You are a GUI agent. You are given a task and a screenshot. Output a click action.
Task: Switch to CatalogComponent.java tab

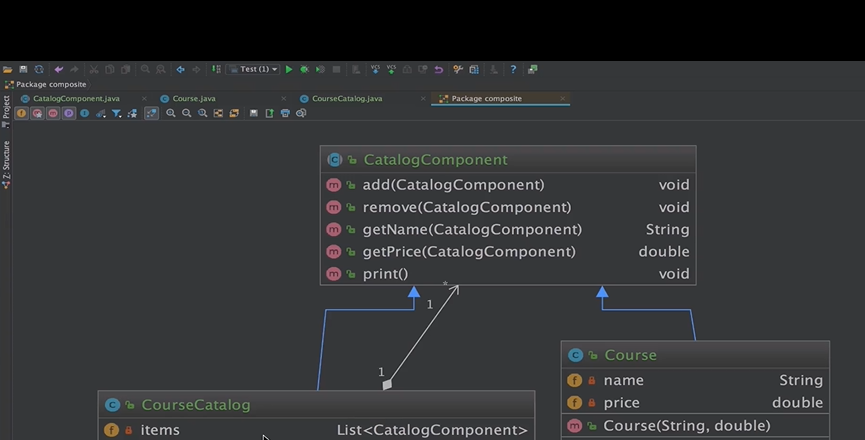tap(76, 99)
